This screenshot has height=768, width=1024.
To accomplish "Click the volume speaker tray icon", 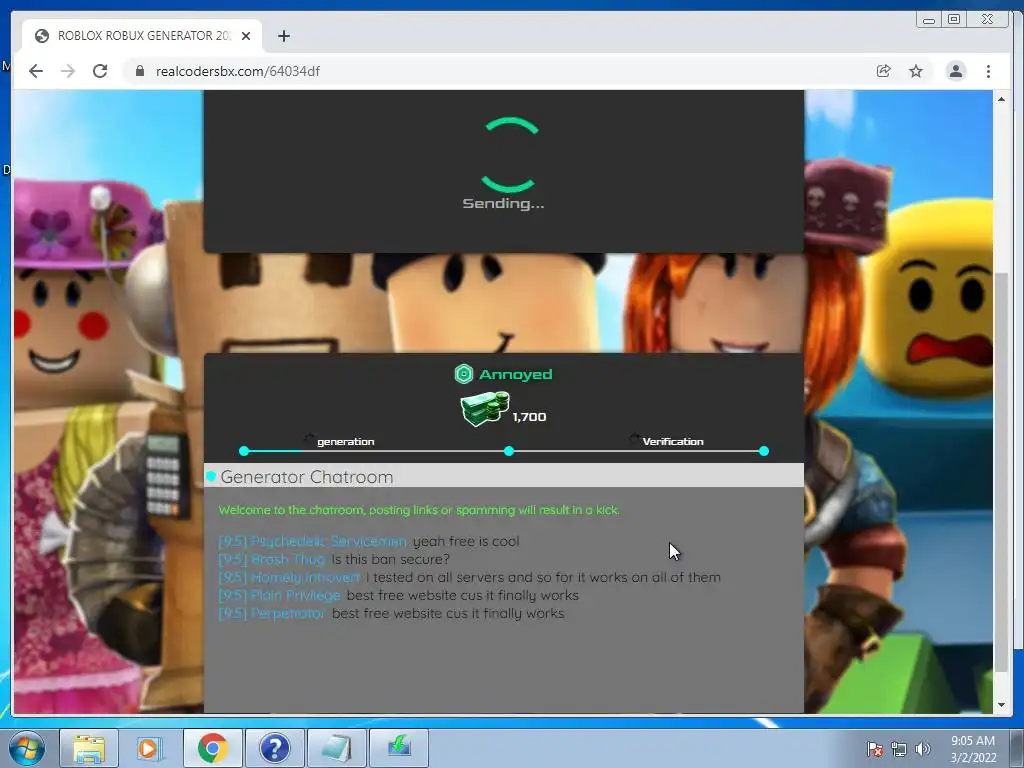I will point(922,749).
